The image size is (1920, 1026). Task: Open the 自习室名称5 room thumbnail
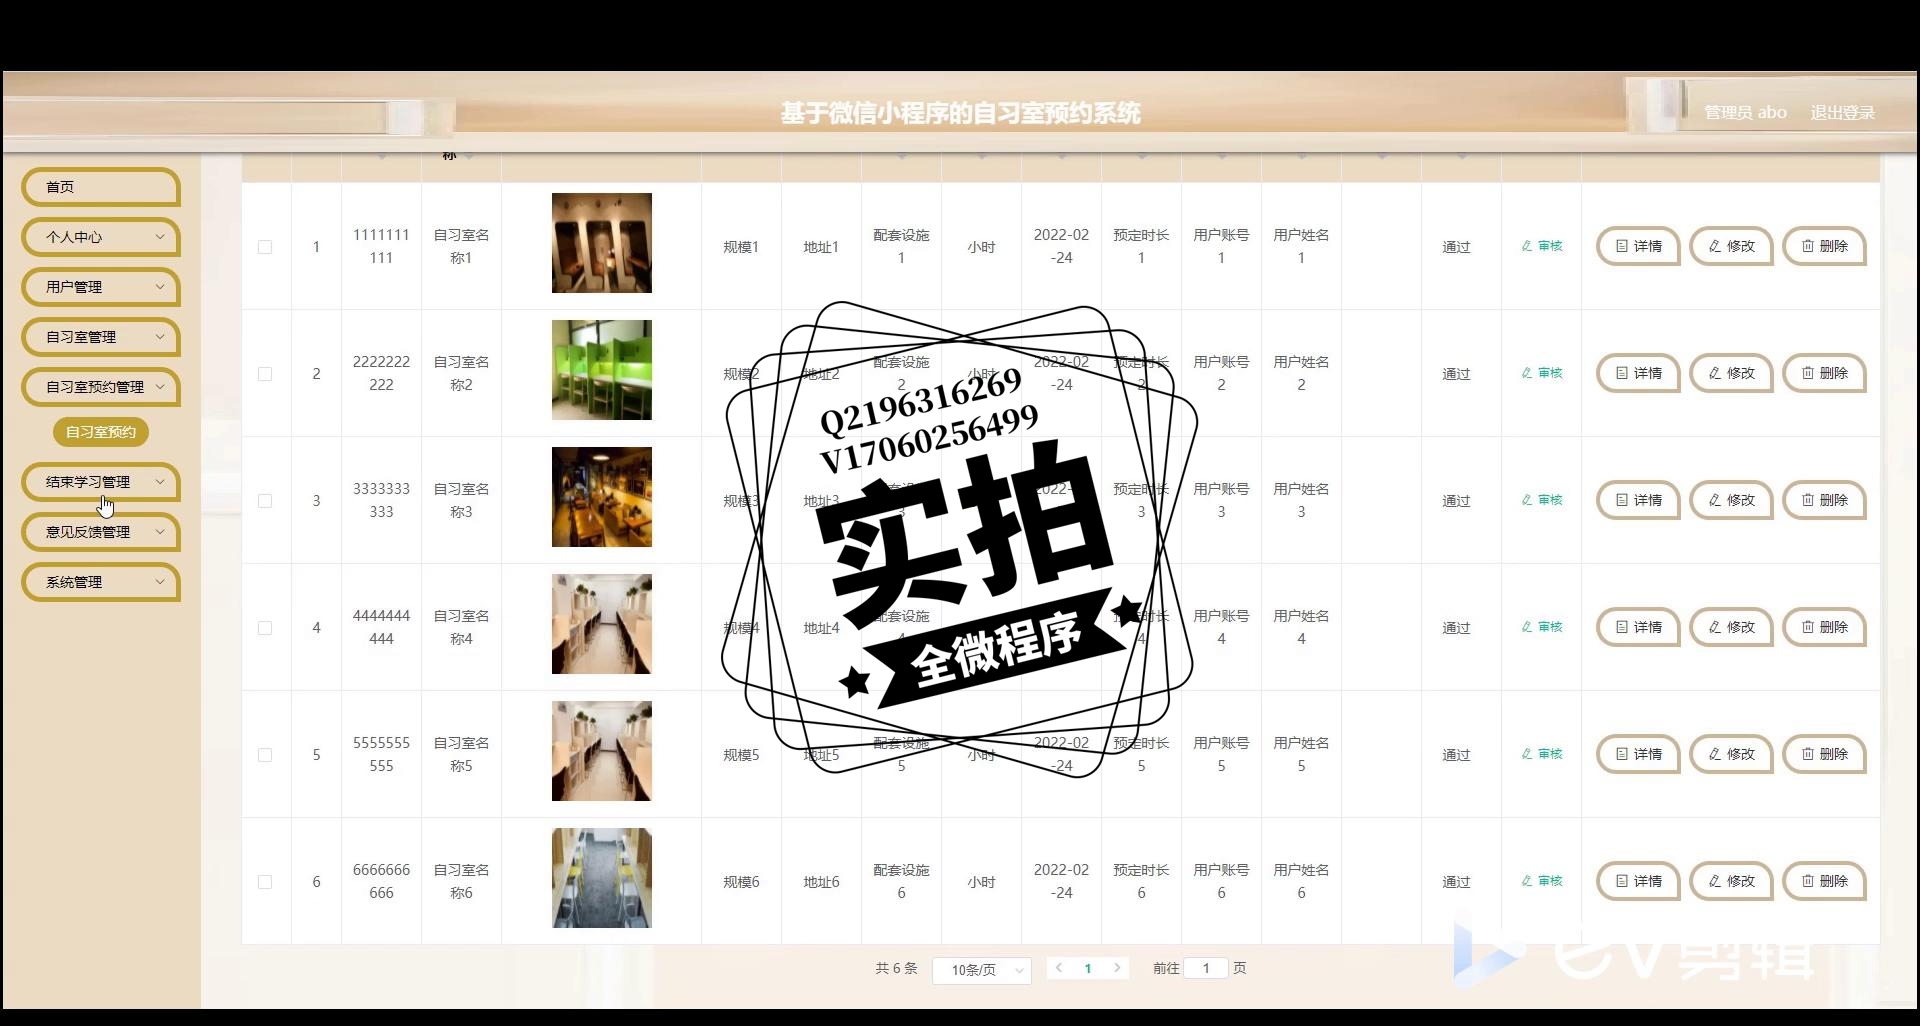pyautogui.click(x=602, y=751)
